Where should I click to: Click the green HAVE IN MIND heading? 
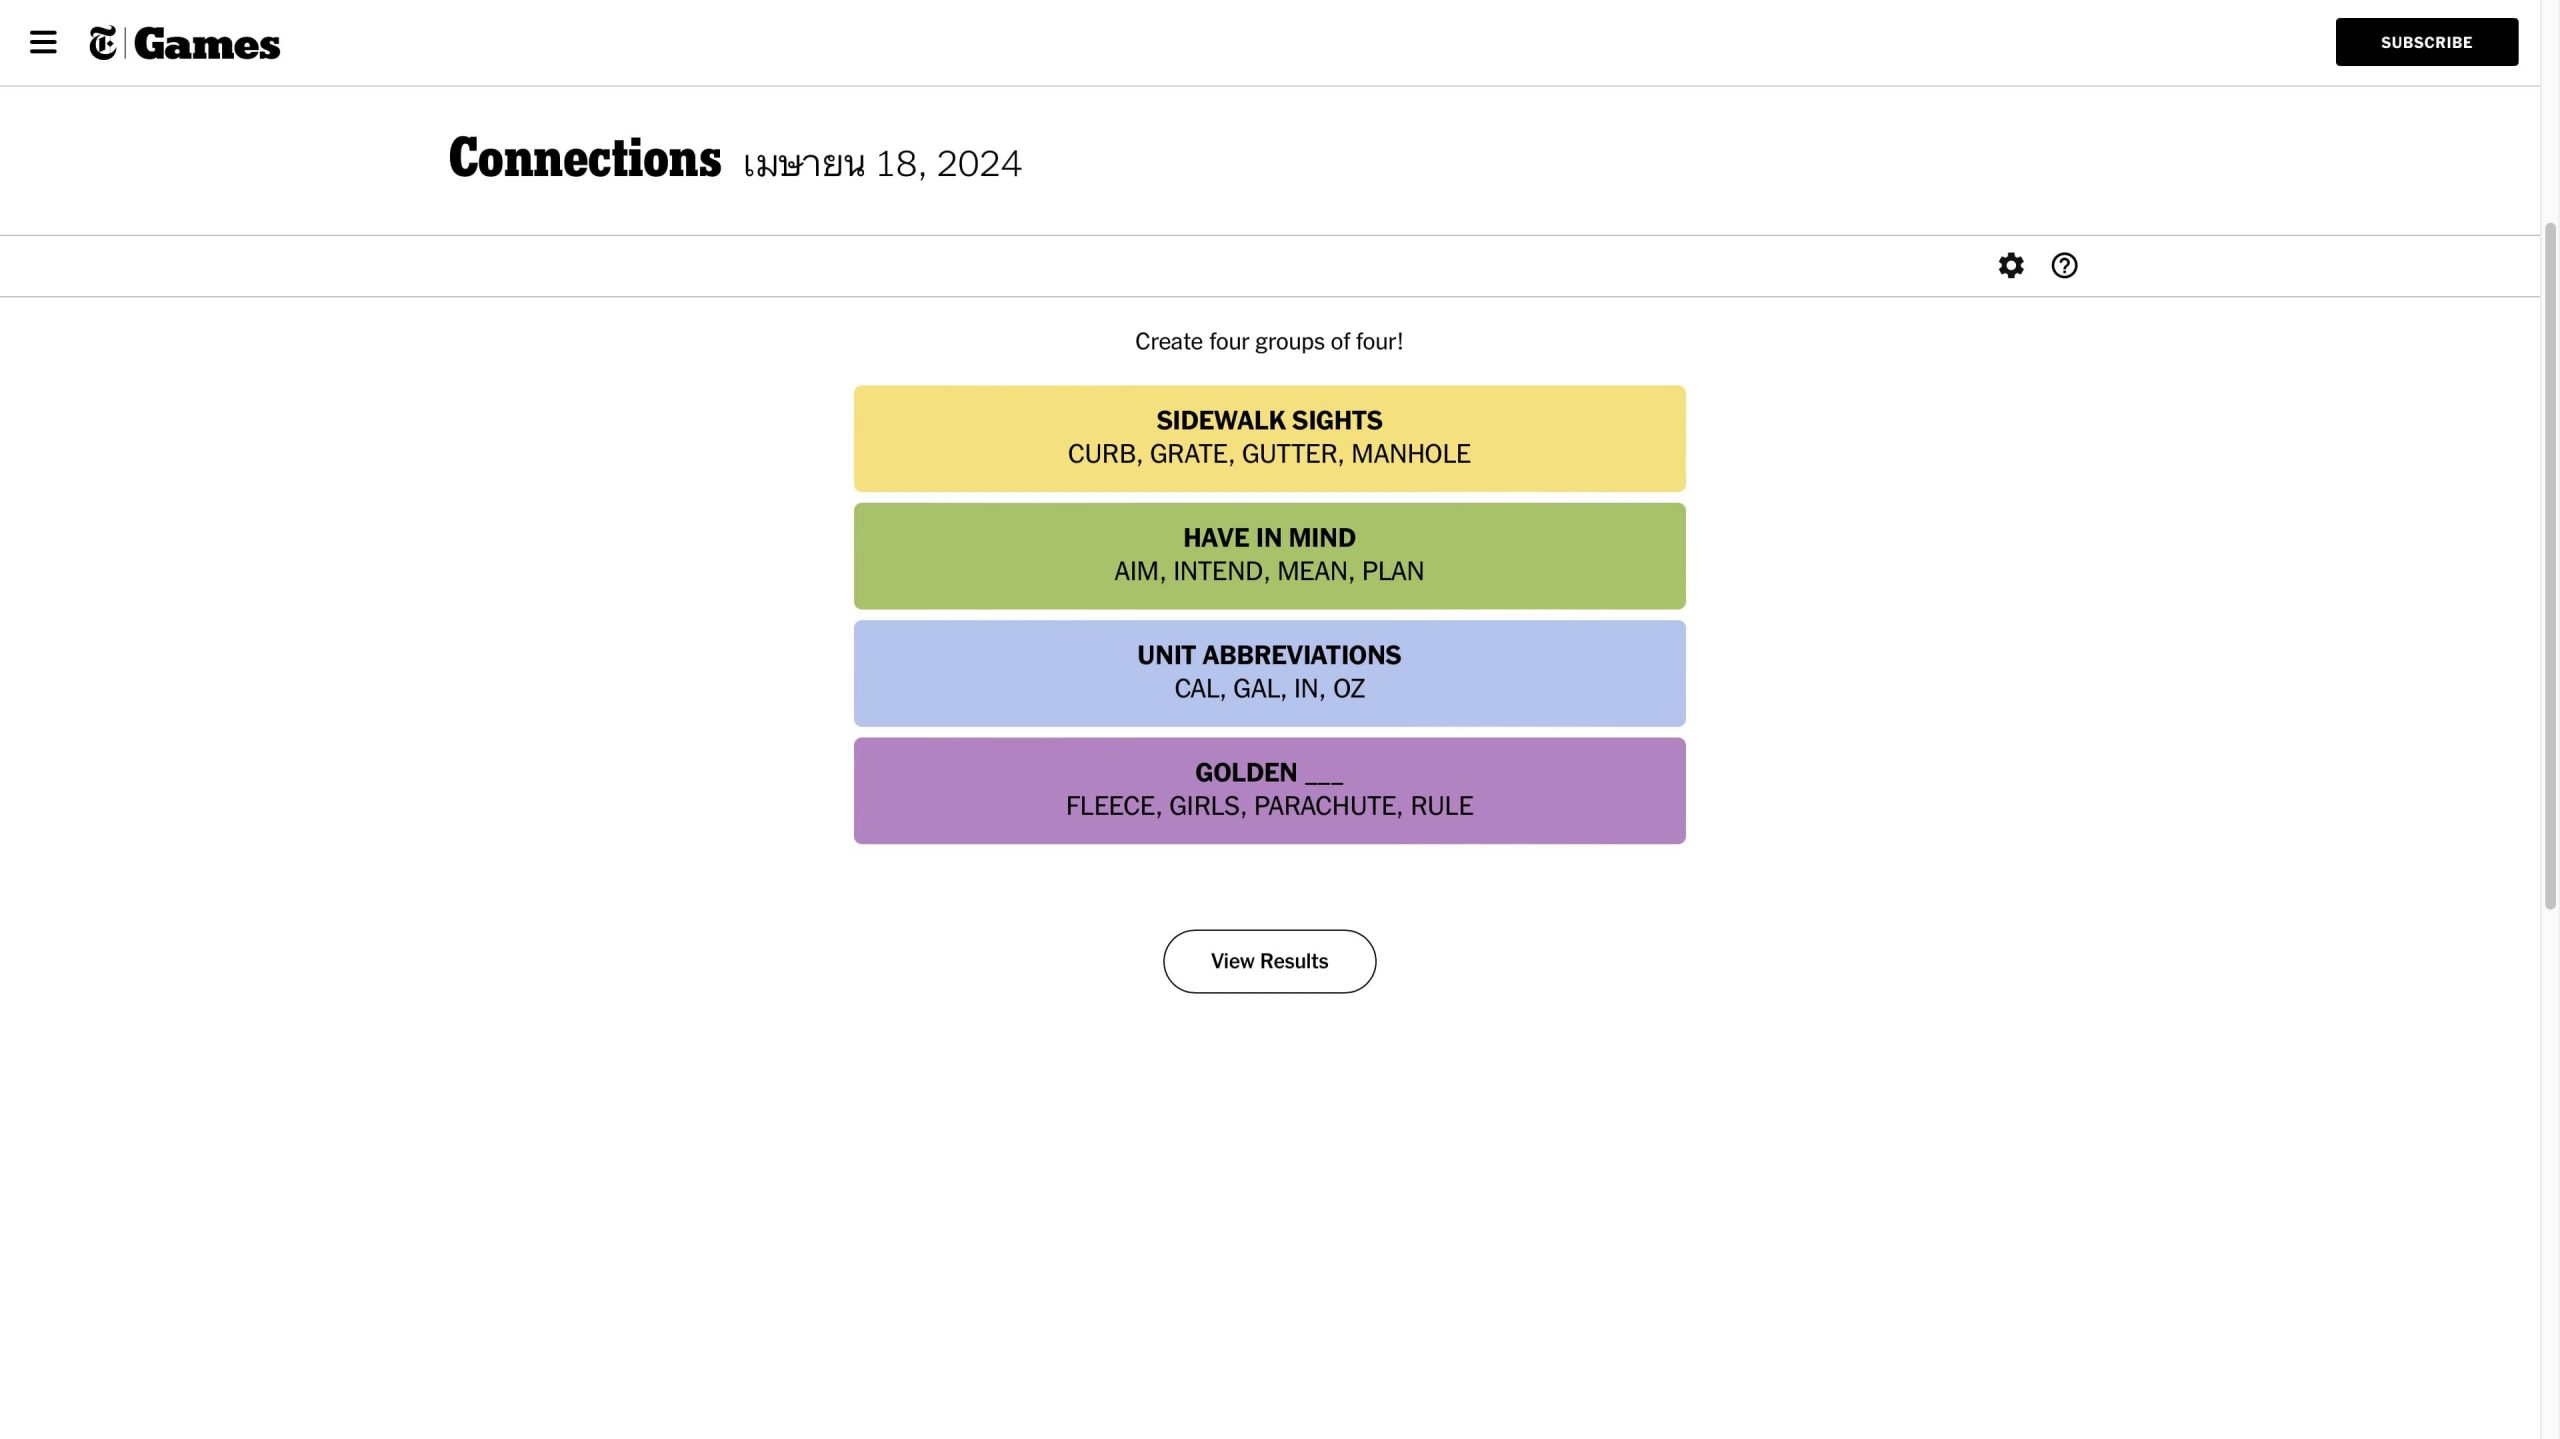point(1269,538)
